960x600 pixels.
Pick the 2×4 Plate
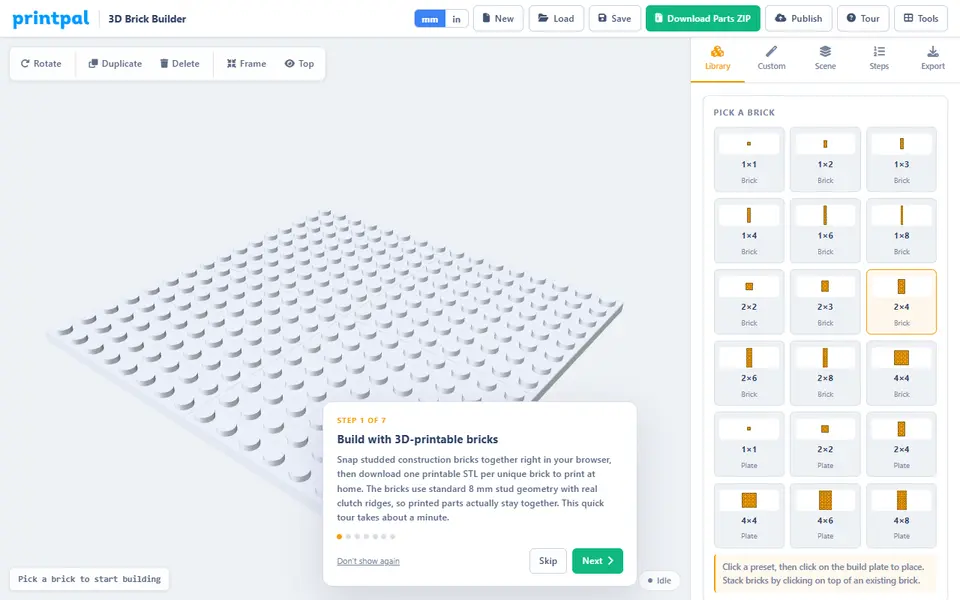pos(901,444)
